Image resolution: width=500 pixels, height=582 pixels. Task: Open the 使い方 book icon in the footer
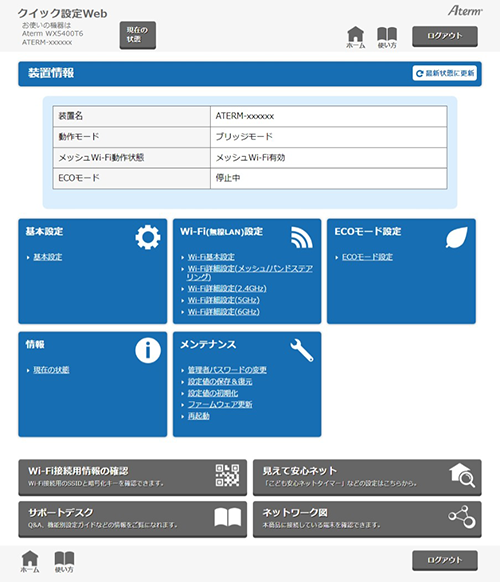pyautogui.click(x=64, y=562)
